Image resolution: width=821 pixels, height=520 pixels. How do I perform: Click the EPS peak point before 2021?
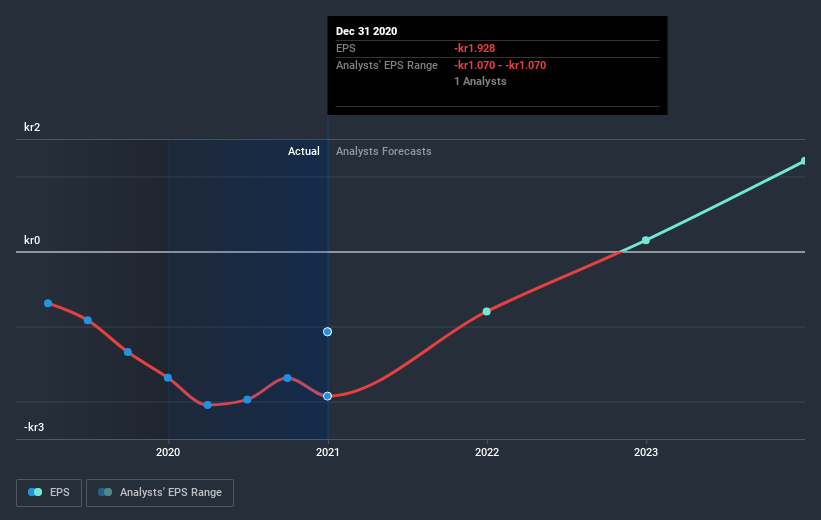tap(287, 378)
